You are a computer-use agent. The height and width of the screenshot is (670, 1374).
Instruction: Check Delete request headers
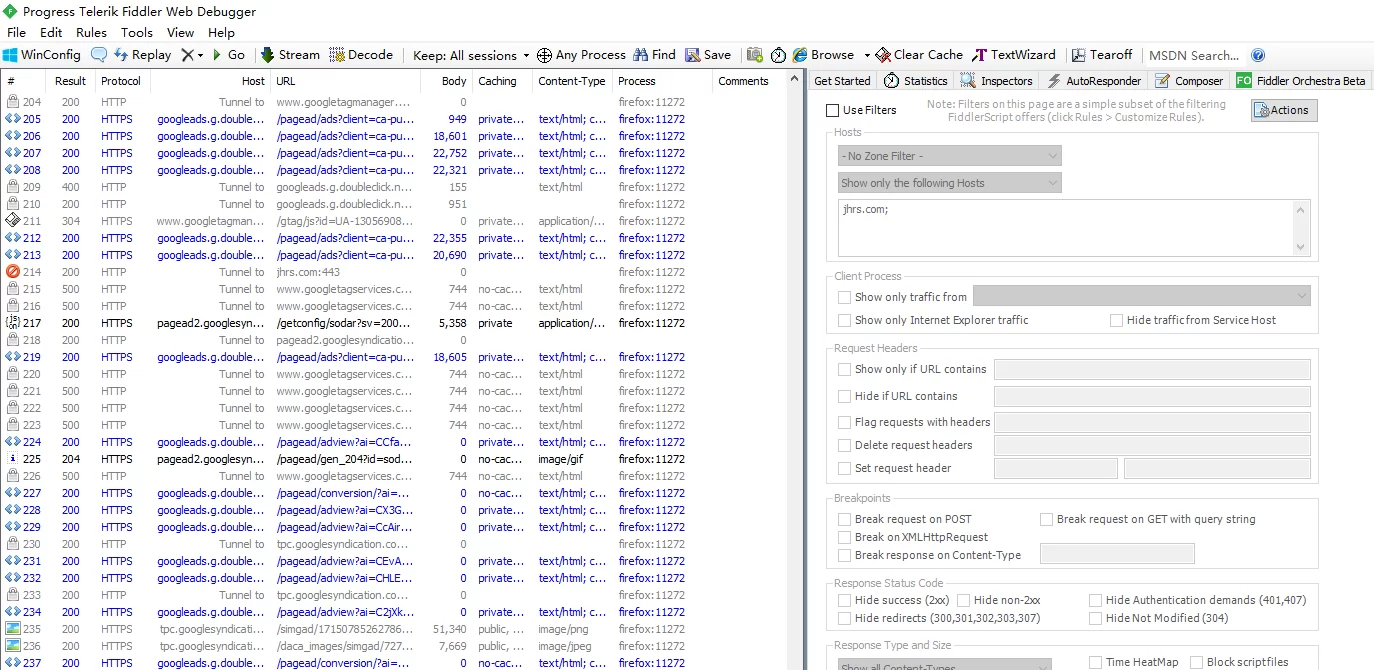[x=845, y=445]
